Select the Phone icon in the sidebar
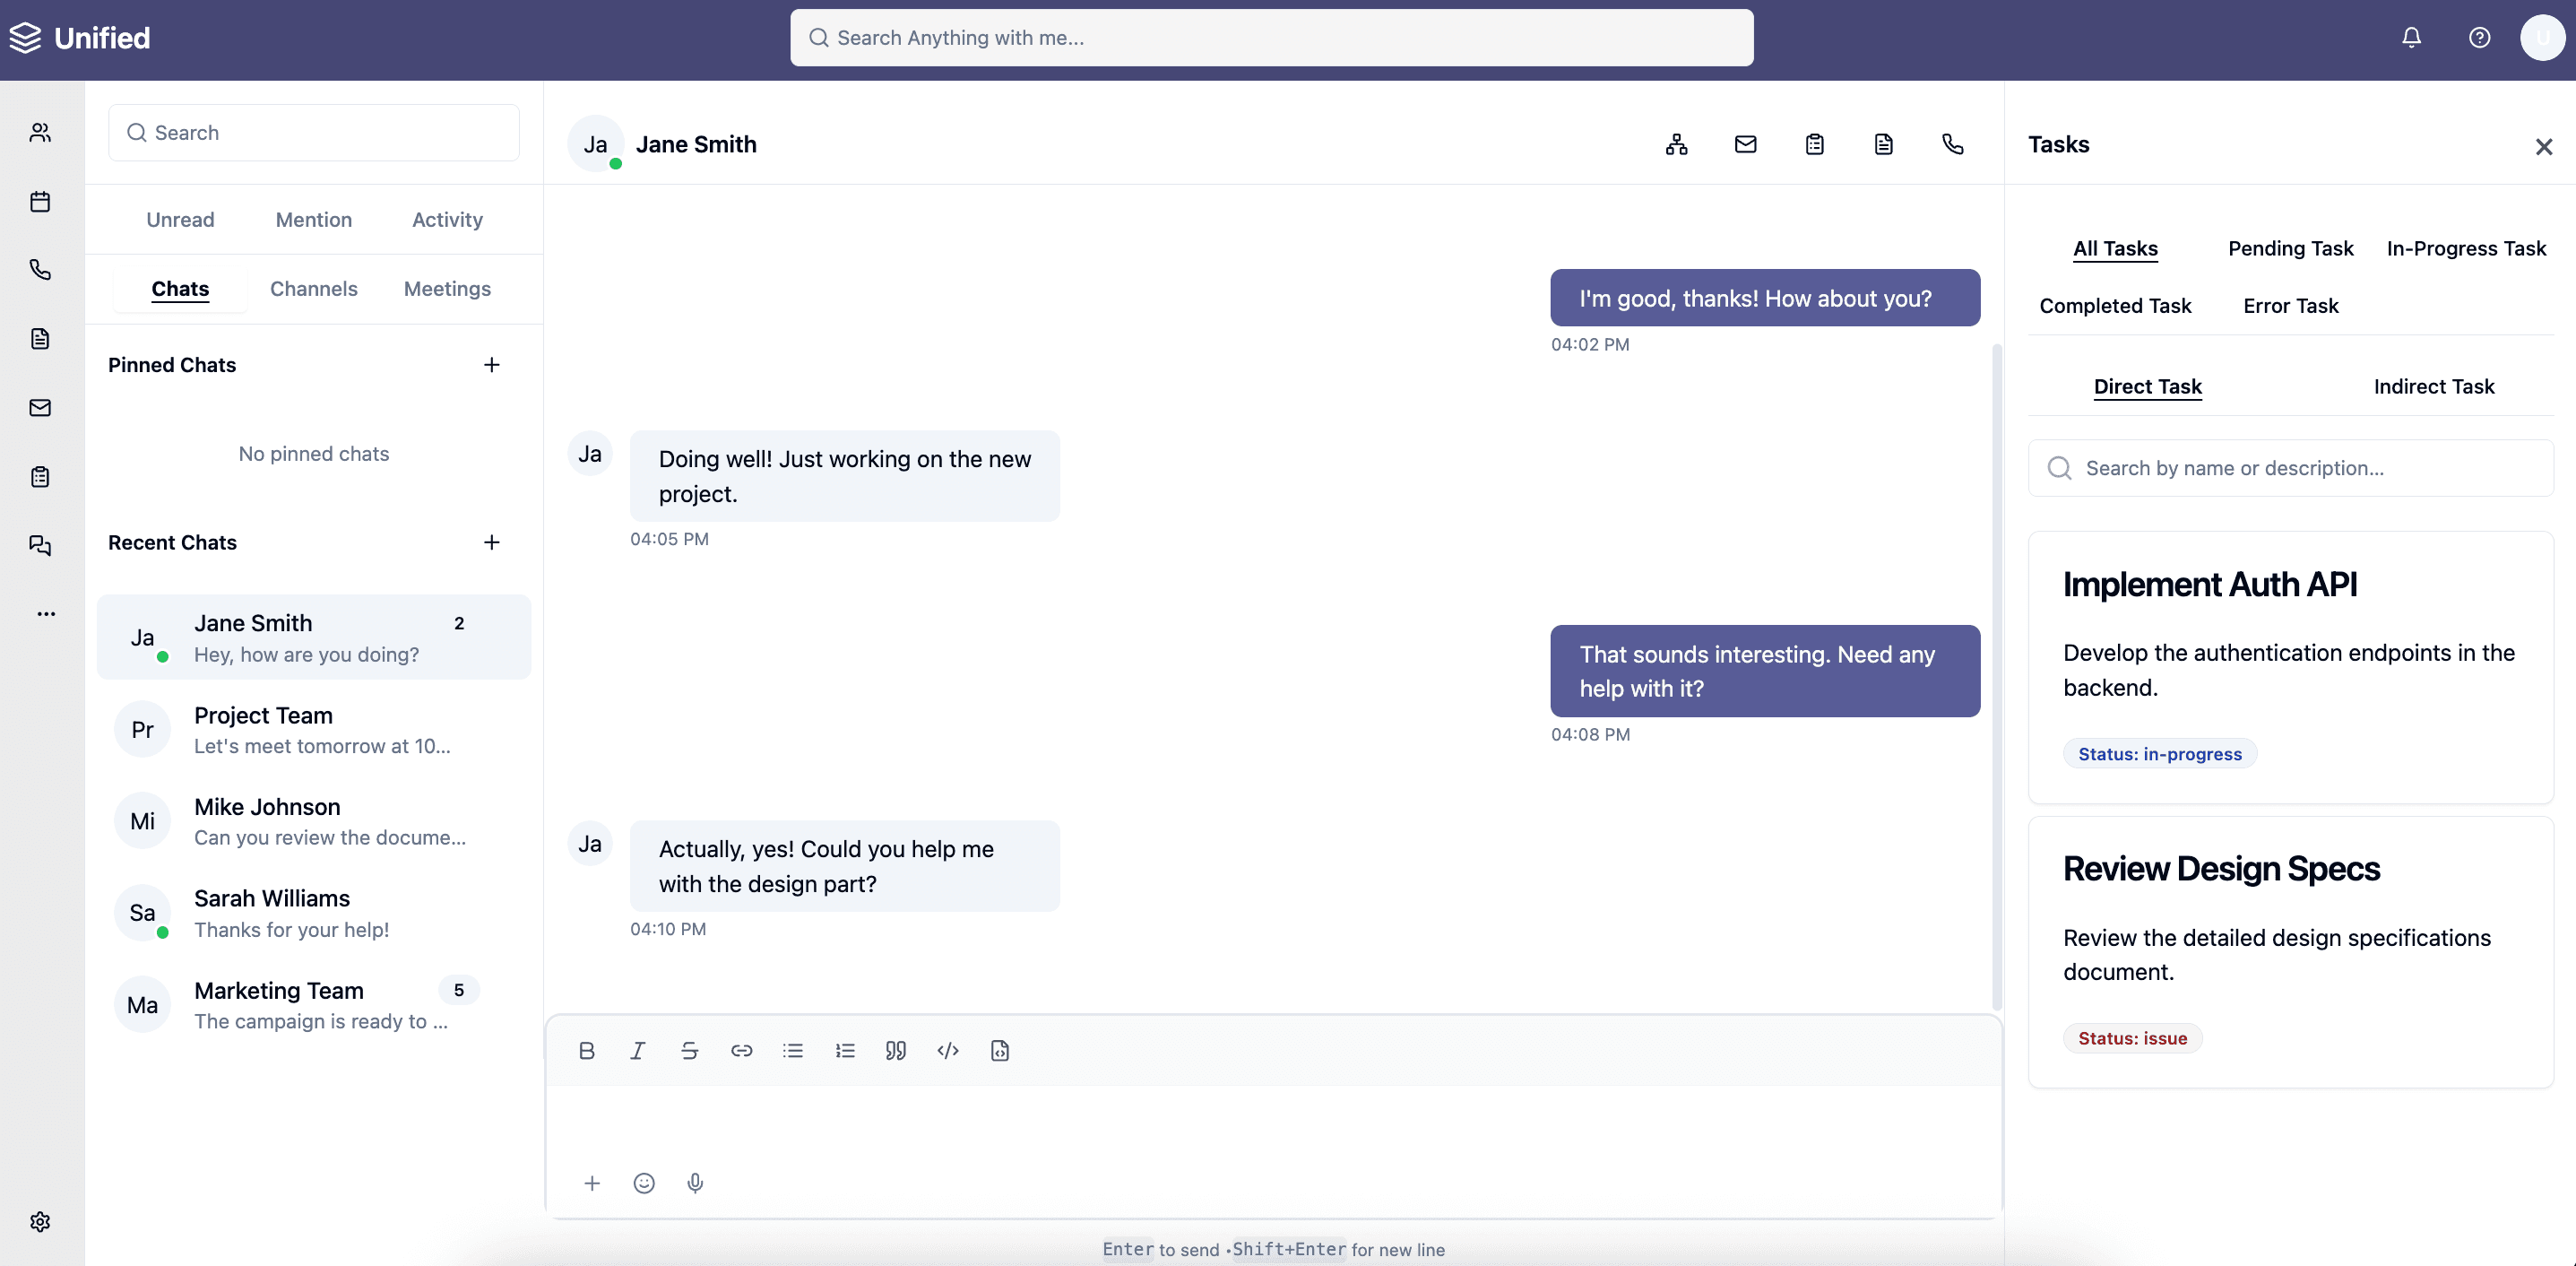2576x1266 pixels. (x=39, y=269)
